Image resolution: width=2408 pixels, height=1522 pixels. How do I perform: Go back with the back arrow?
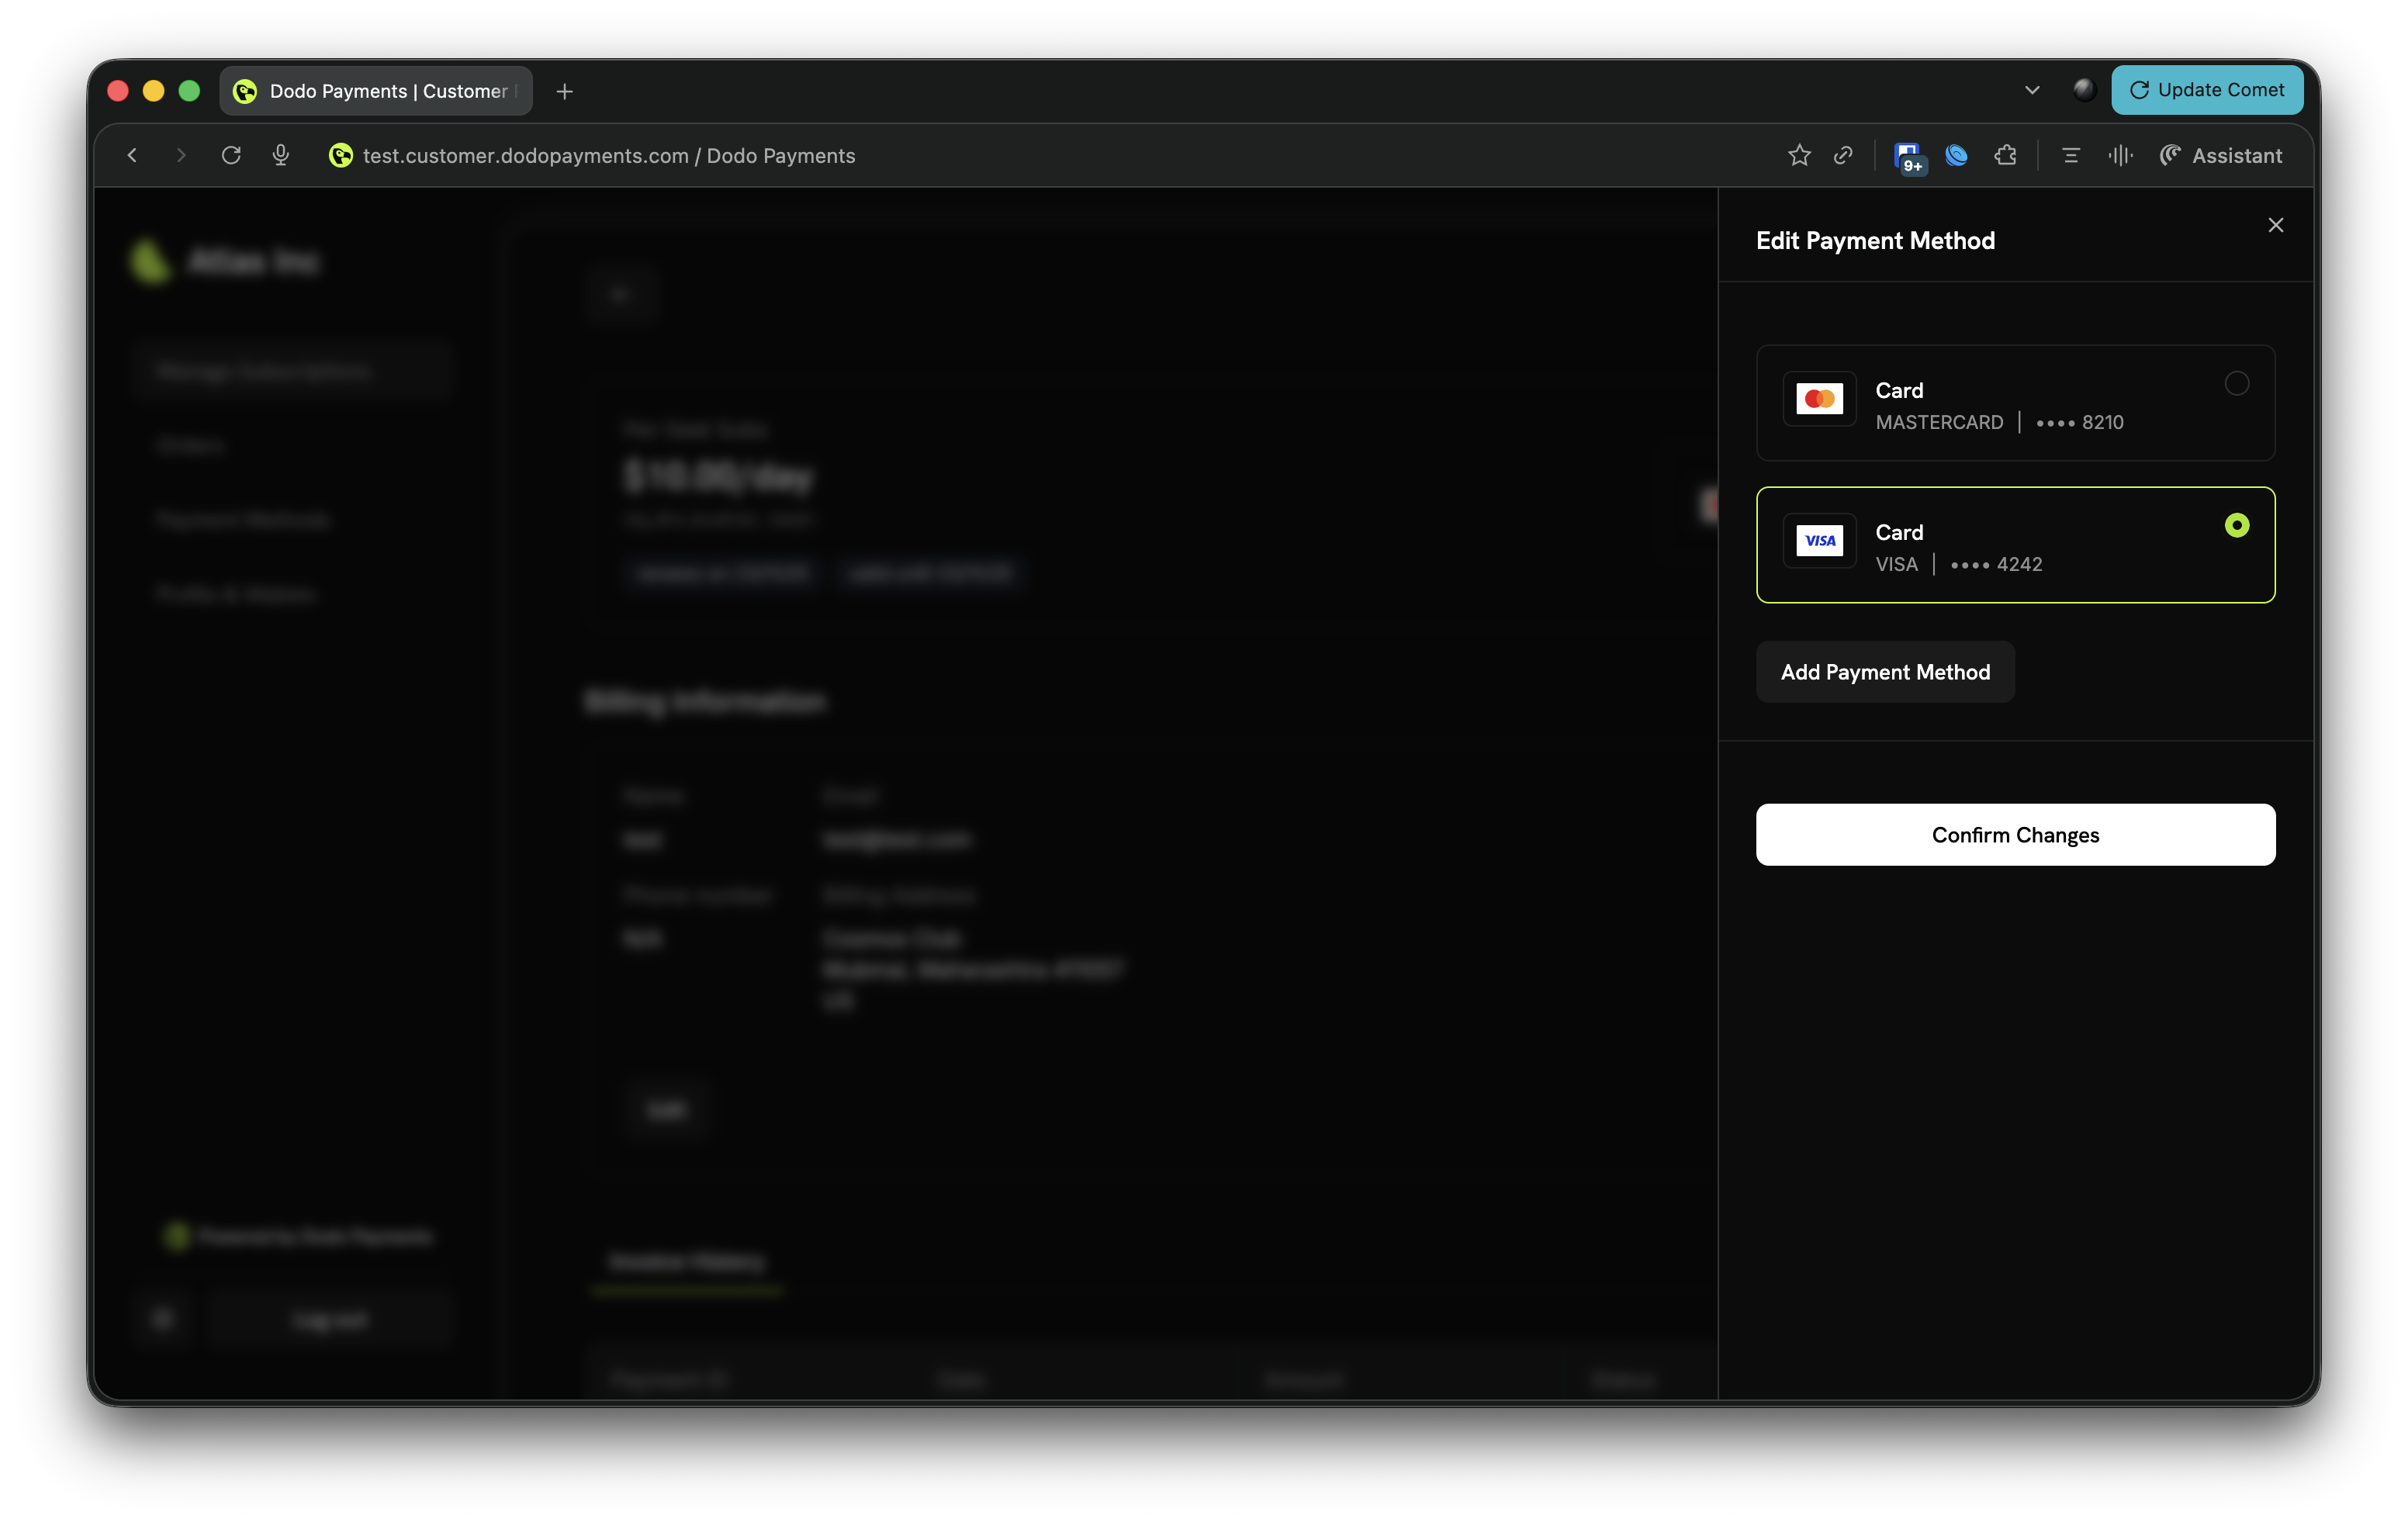[132, 155]
